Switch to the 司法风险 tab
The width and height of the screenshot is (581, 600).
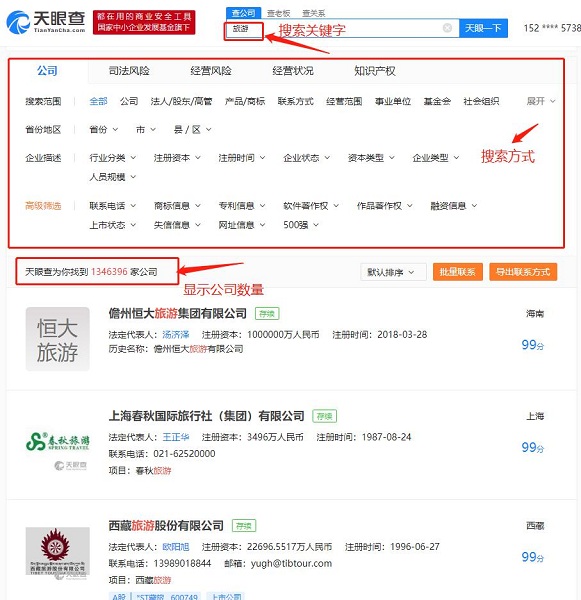click(129, 71)
